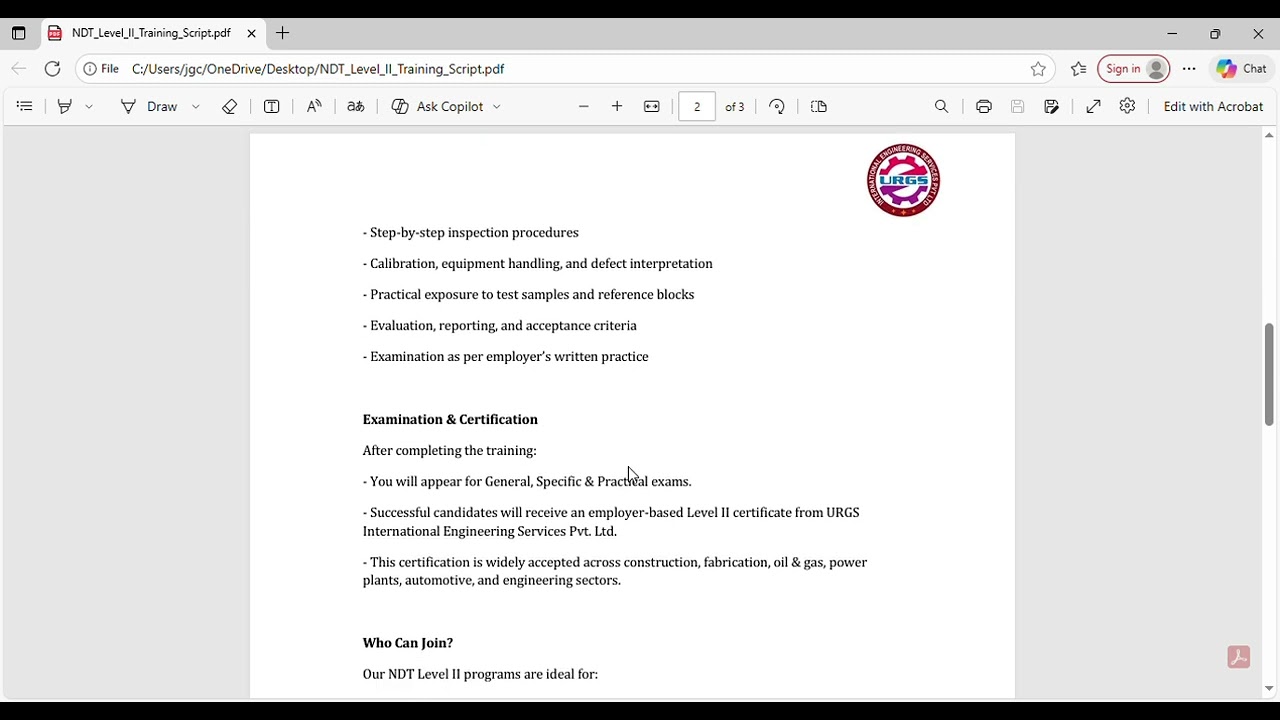Expand the highlight color options dropdown
This screenshot has width=1280, height=720.
89,106
